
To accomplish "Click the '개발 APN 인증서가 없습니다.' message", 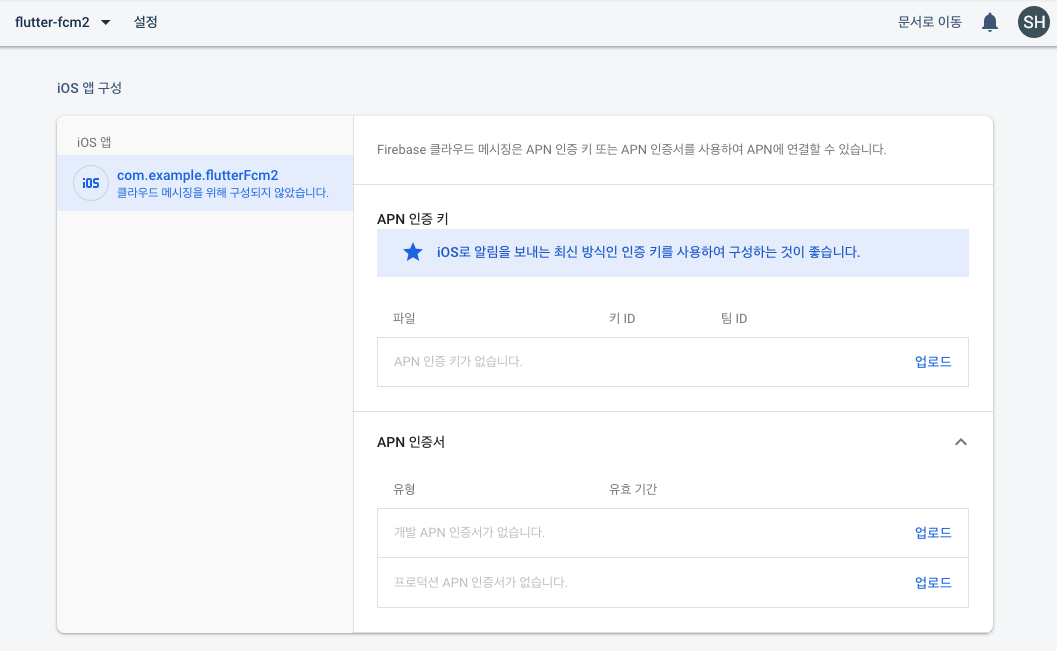I will [469, 532].
